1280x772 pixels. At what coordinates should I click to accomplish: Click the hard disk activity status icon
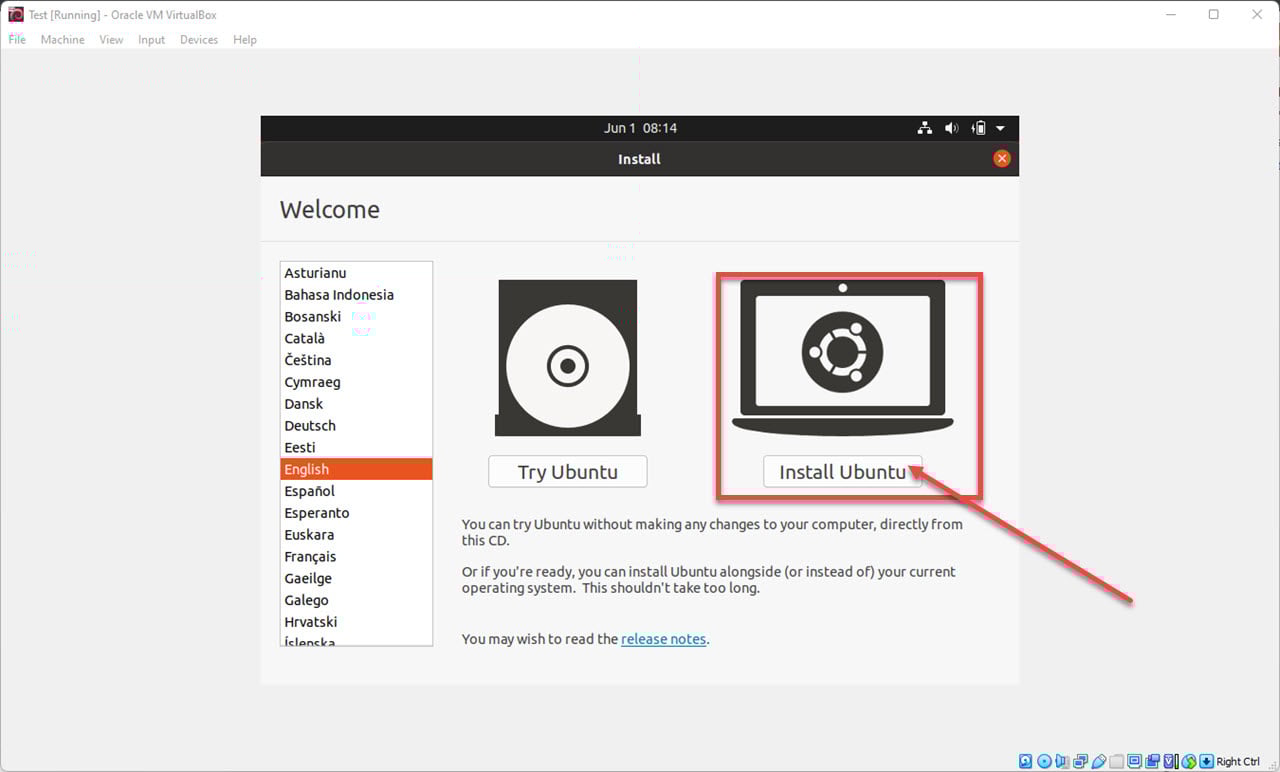click(x=1026, y=761)
